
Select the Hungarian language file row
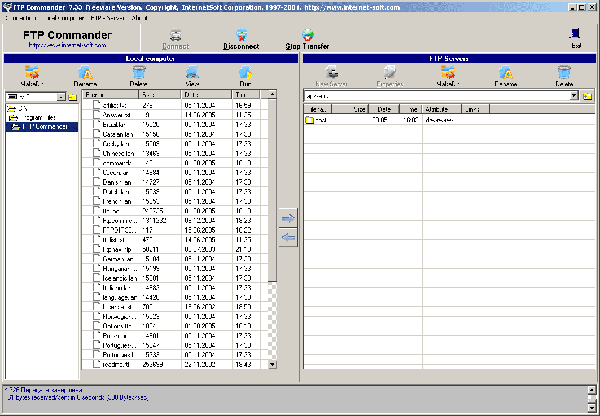coord(175,269)
